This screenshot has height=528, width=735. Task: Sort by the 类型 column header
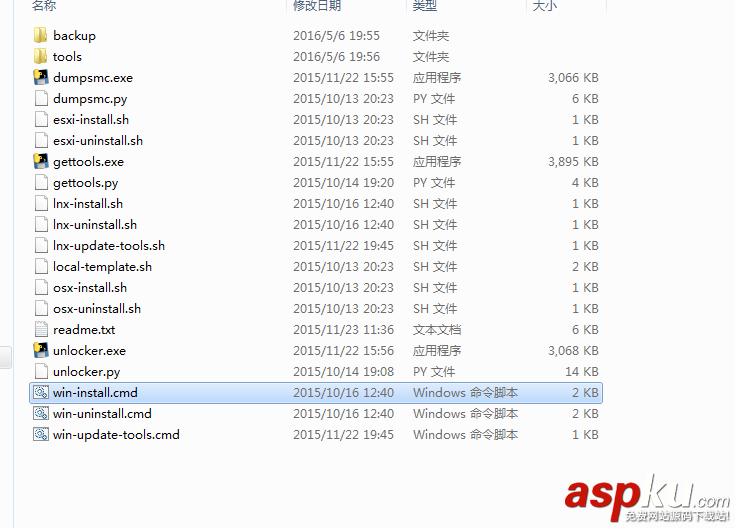coord(425,6)
